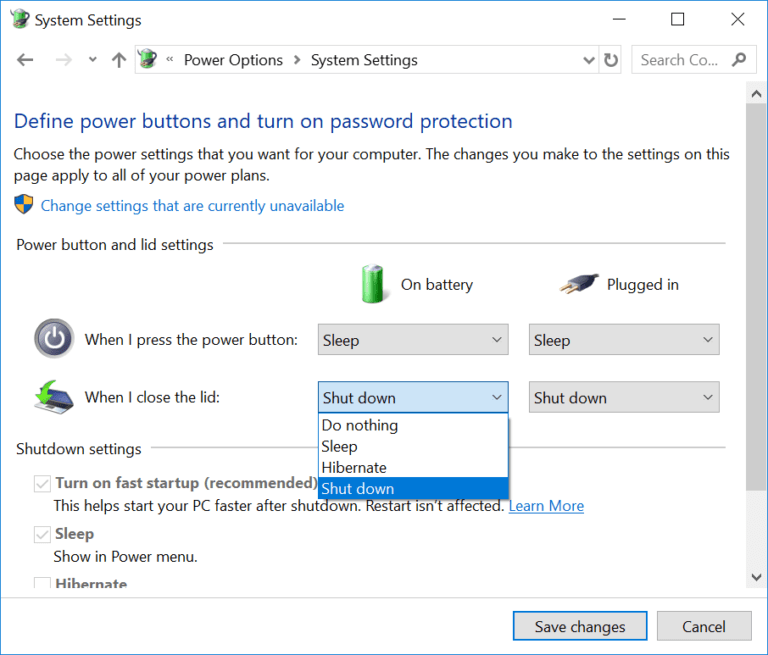The width and height of the screenshot is (768, 655).
Task: Open Change settings that are currently unavailable
Action: click(192, 206)
